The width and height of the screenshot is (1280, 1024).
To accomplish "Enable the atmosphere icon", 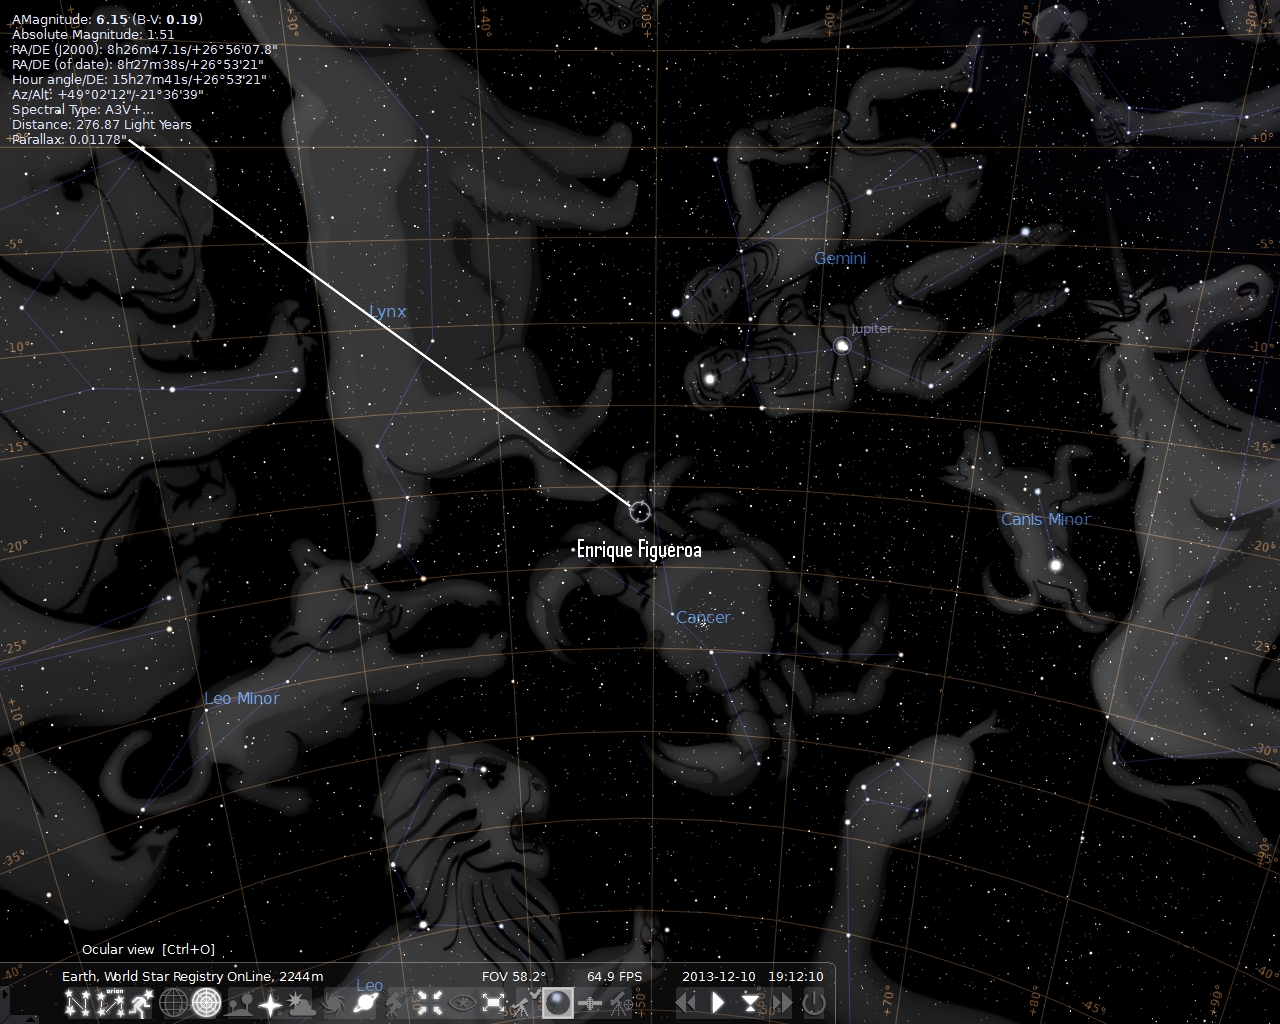I will click(302, 1002).
